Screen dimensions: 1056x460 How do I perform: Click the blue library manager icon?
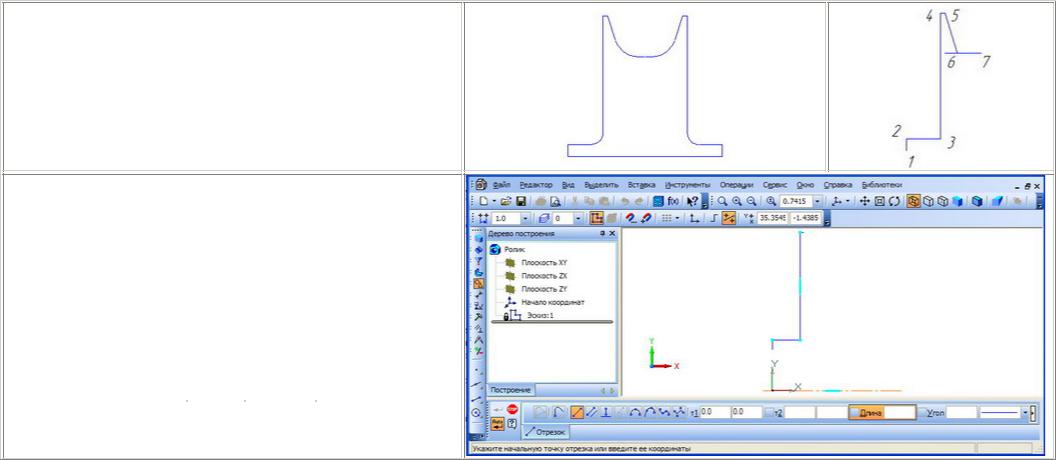[x=659, y=201]
